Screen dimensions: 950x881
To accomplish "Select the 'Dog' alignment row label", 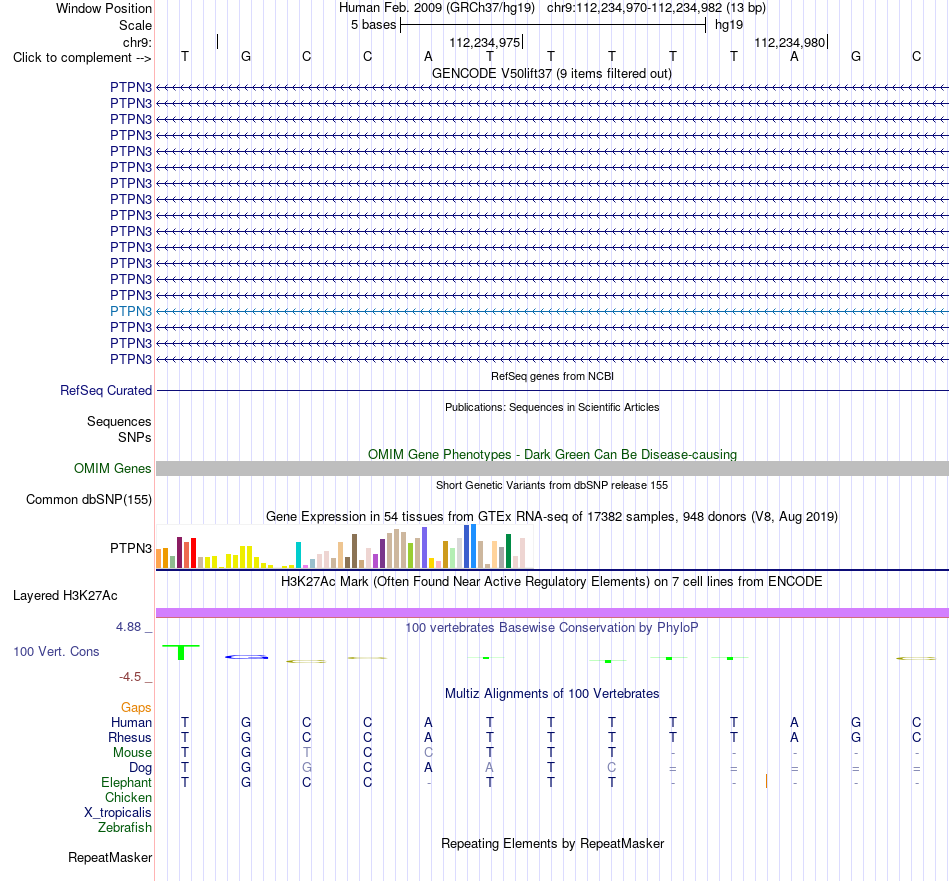I will [x=140, y=768].
